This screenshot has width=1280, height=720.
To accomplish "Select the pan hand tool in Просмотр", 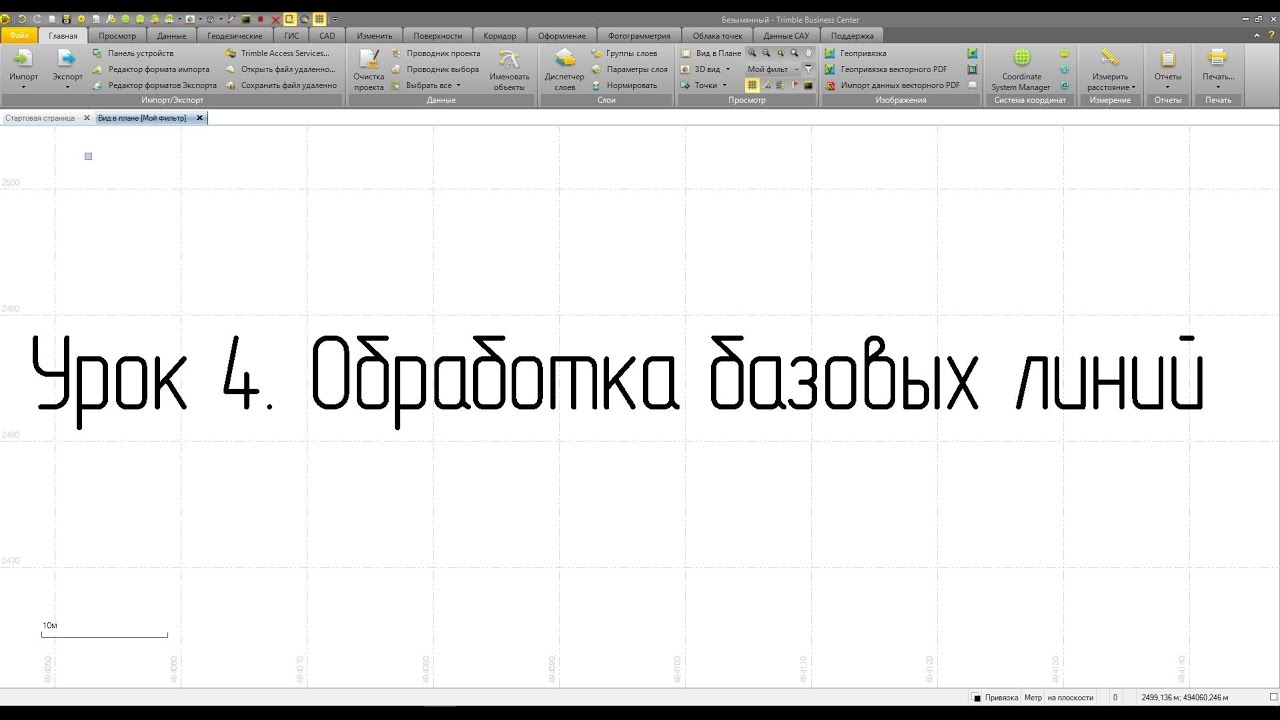I will click(808, 53).
